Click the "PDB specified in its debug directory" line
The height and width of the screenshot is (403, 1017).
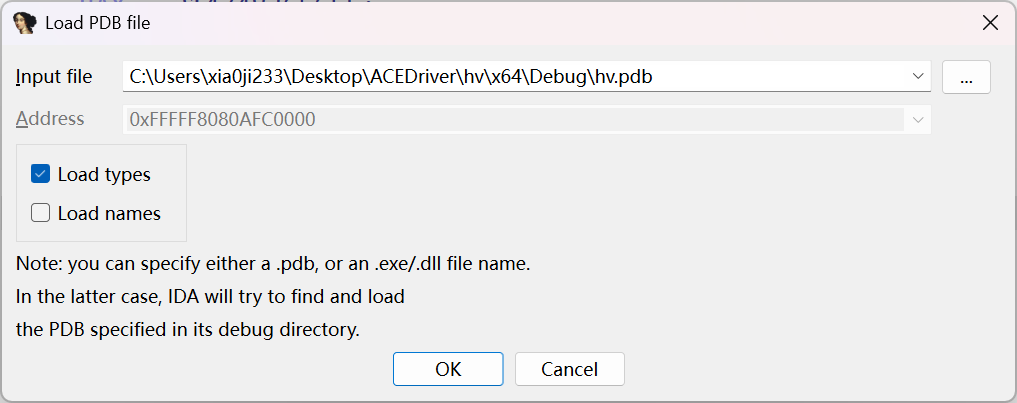[188, 329]
